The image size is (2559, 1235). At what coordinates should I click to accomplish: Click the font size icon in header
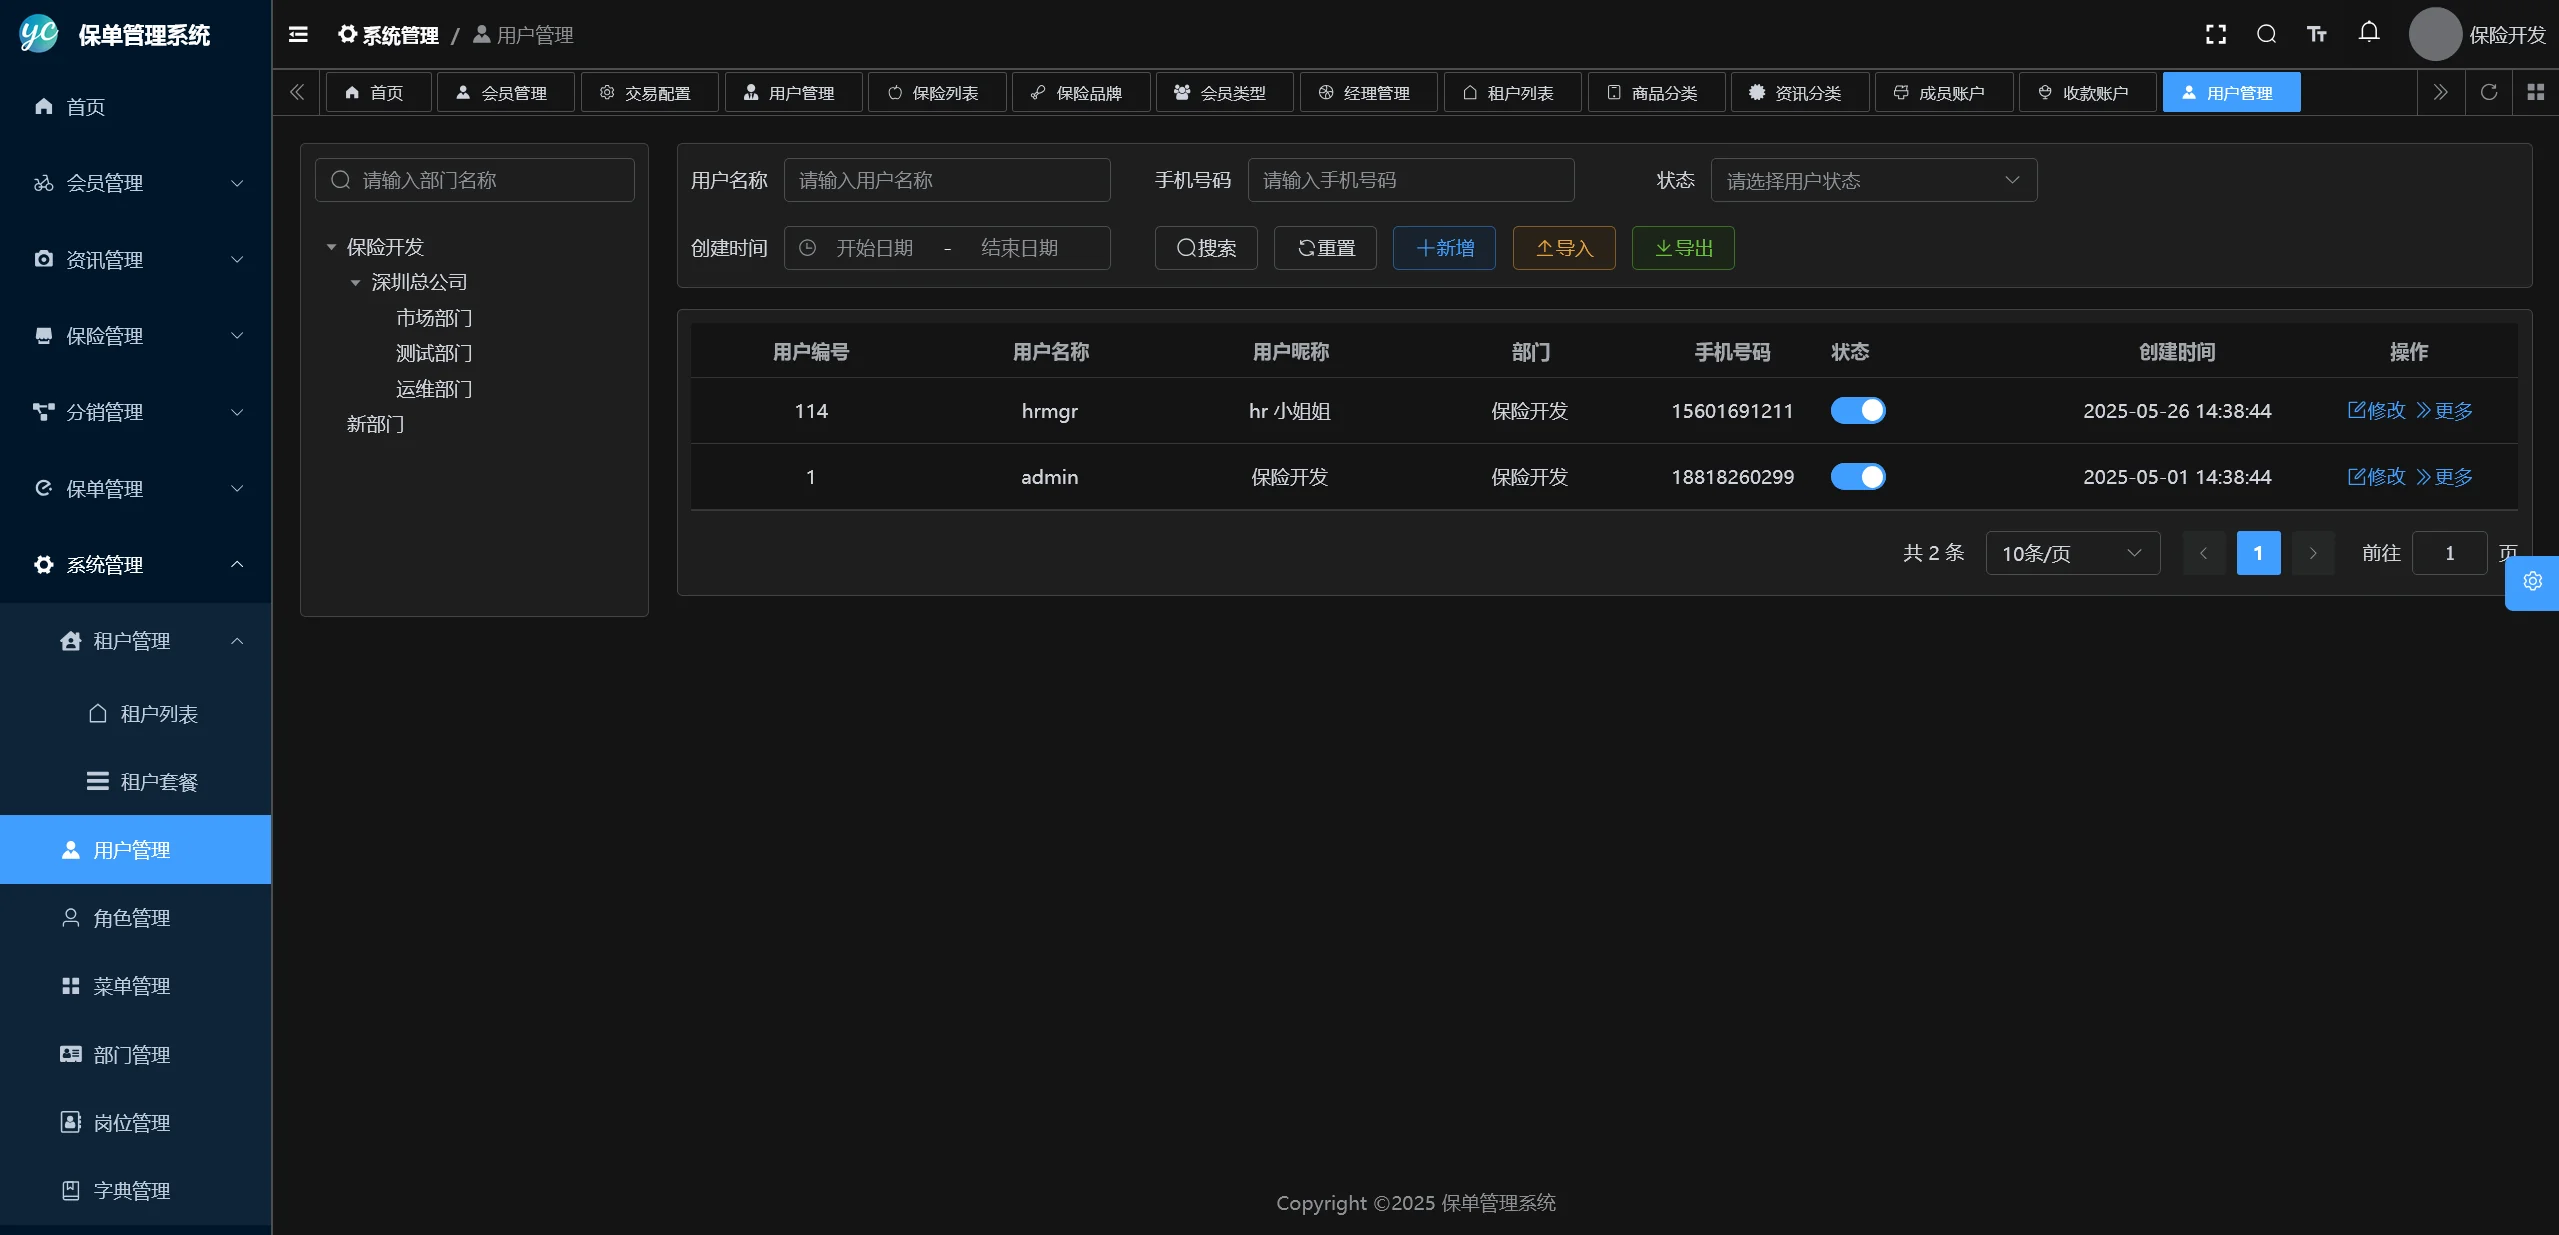pos(2316,35)
